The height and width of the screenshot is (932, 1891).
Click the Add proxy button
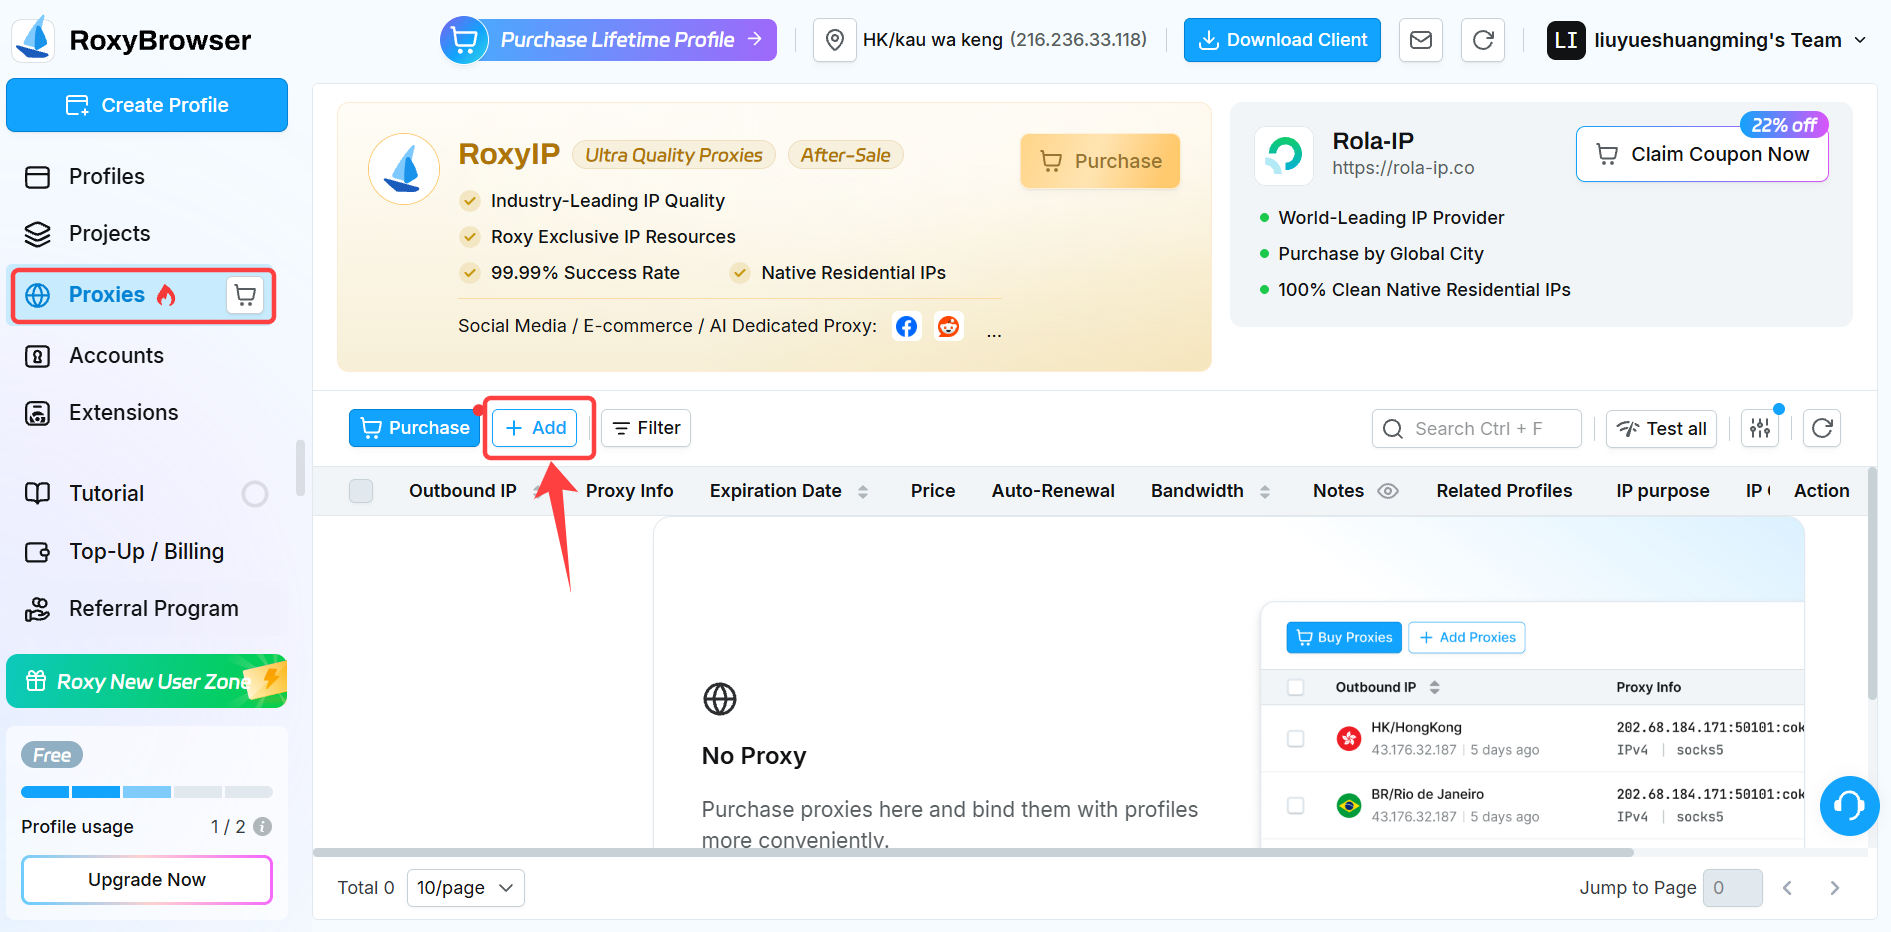click(535, 428)
